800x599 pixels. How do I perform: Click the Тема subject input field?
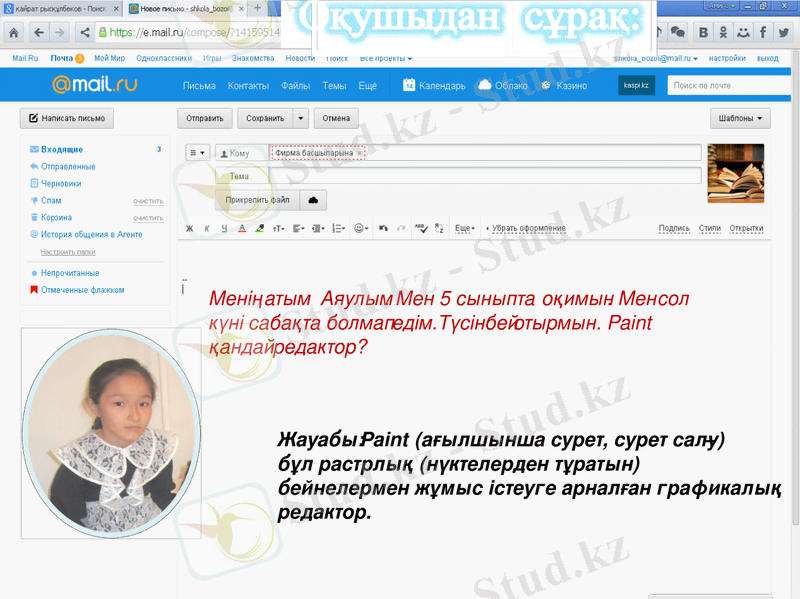pyautogui.click(x=484, y=176)
